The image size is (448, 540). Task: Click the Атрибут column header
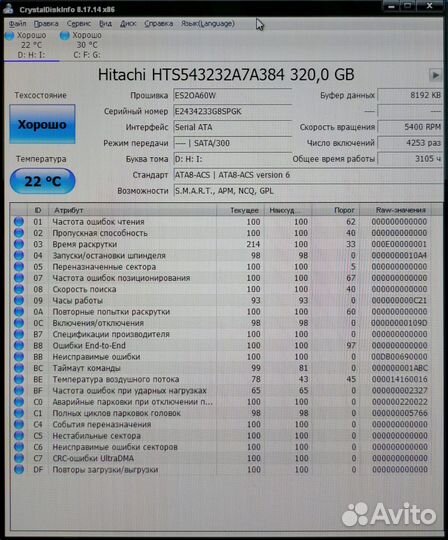click(133, 210)
